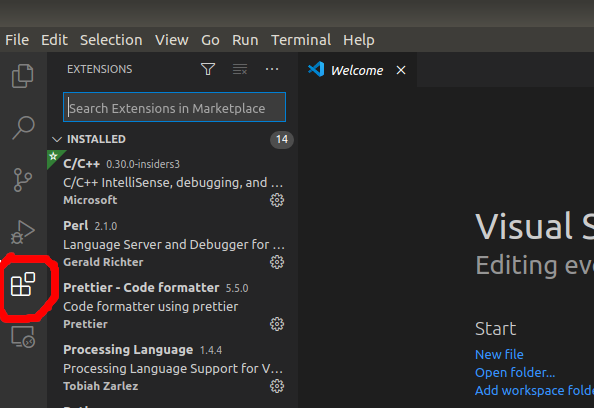Viewport: 594px width, 408px height.
Task: Open the Remote Explorer icon
Action: [23, 336]
